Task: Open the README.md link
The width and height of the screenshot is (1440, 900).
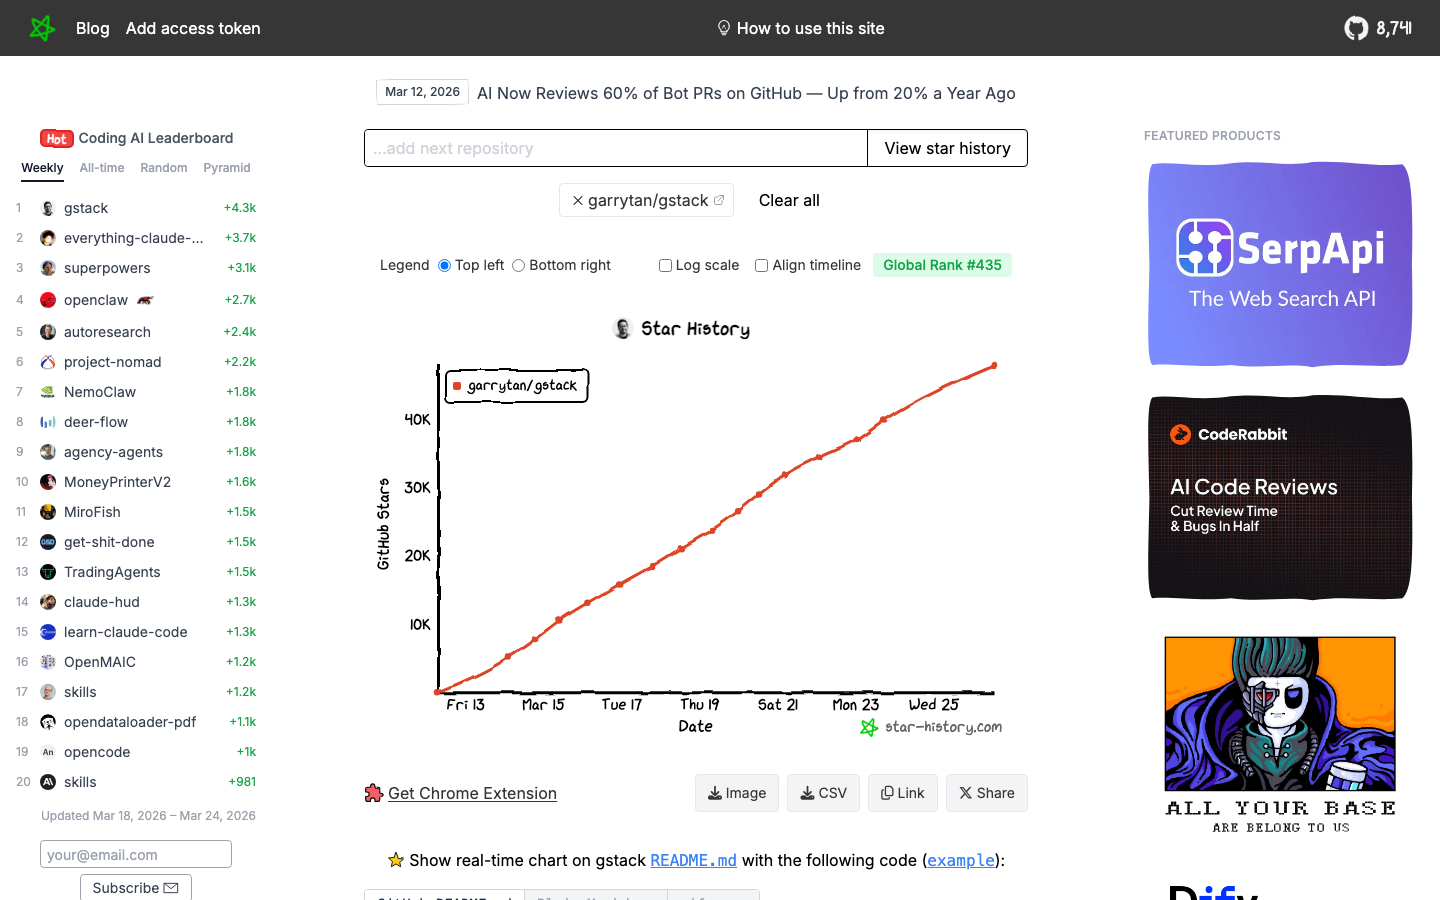Action: [693, 860]
